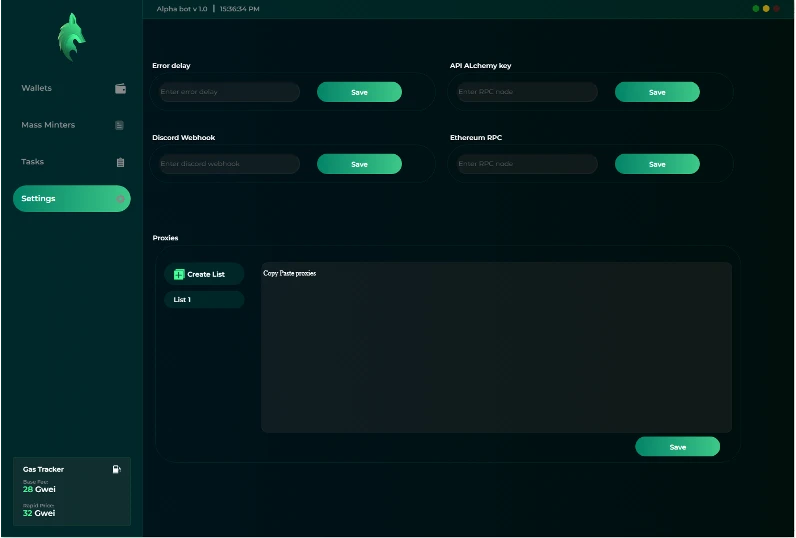Click the clipboard icon beside Tasks
796x538 pixels.
[120, 162]
